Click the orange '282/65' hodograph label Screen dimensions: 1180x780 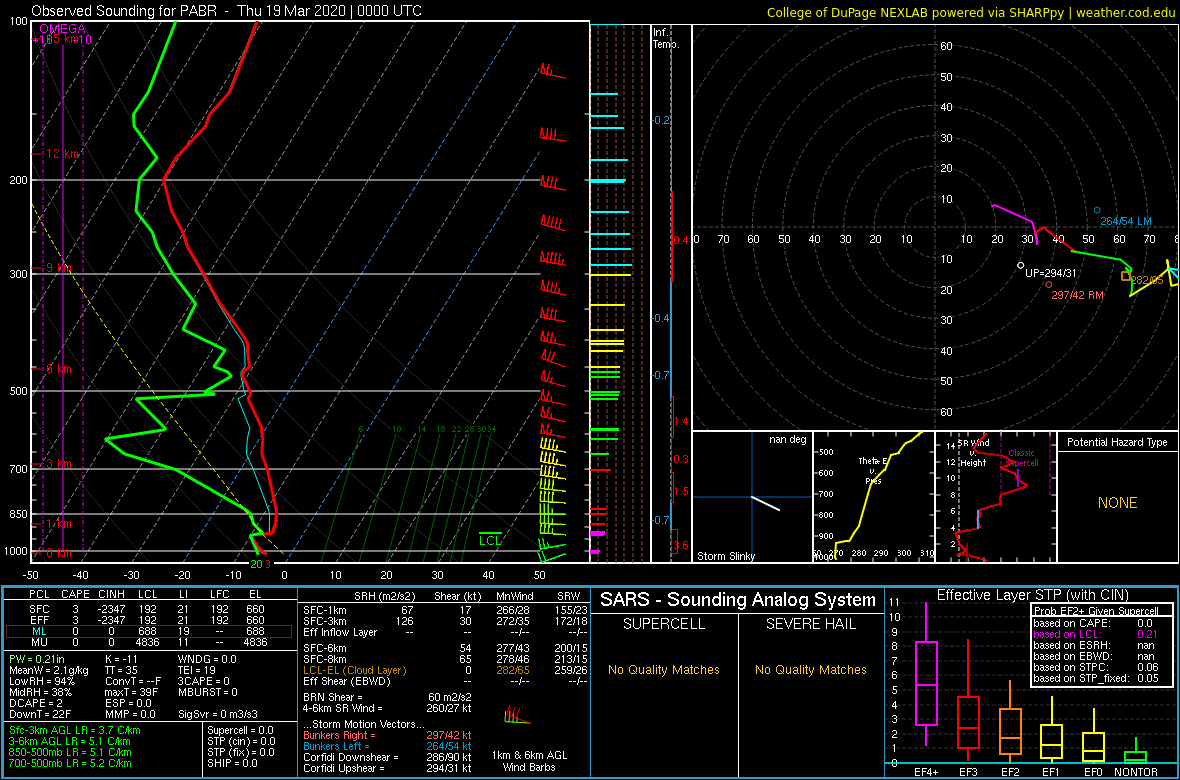[1148, 279]
